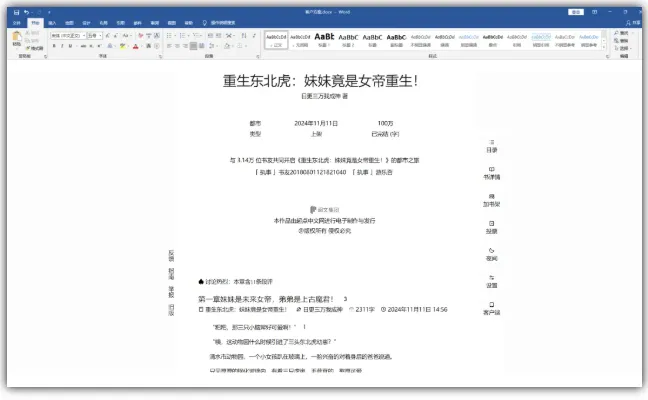Open text effects and typography
Viewport: 648px width, 400px height.
(x=110, y=46)
